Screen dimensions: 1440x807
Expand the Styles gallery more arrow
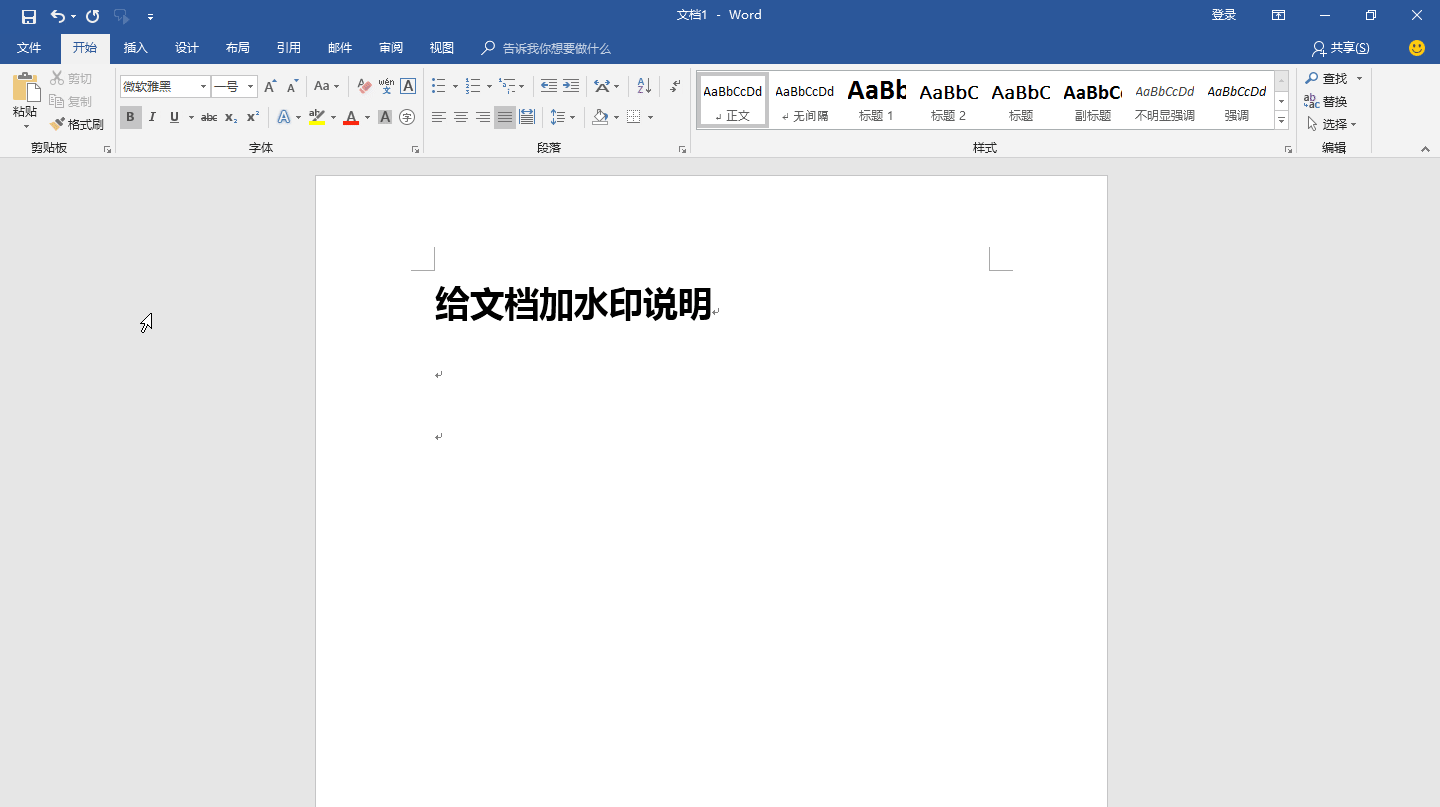1281,121
